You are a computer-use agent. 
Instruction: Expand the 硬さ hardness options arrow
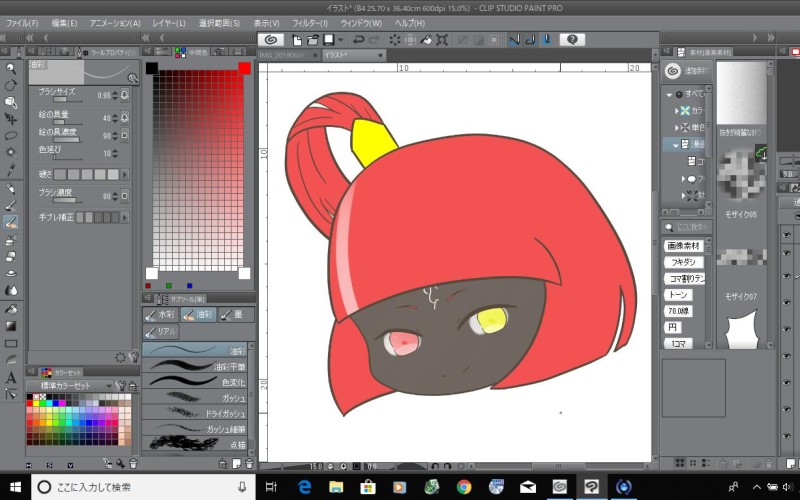[124, 174]
